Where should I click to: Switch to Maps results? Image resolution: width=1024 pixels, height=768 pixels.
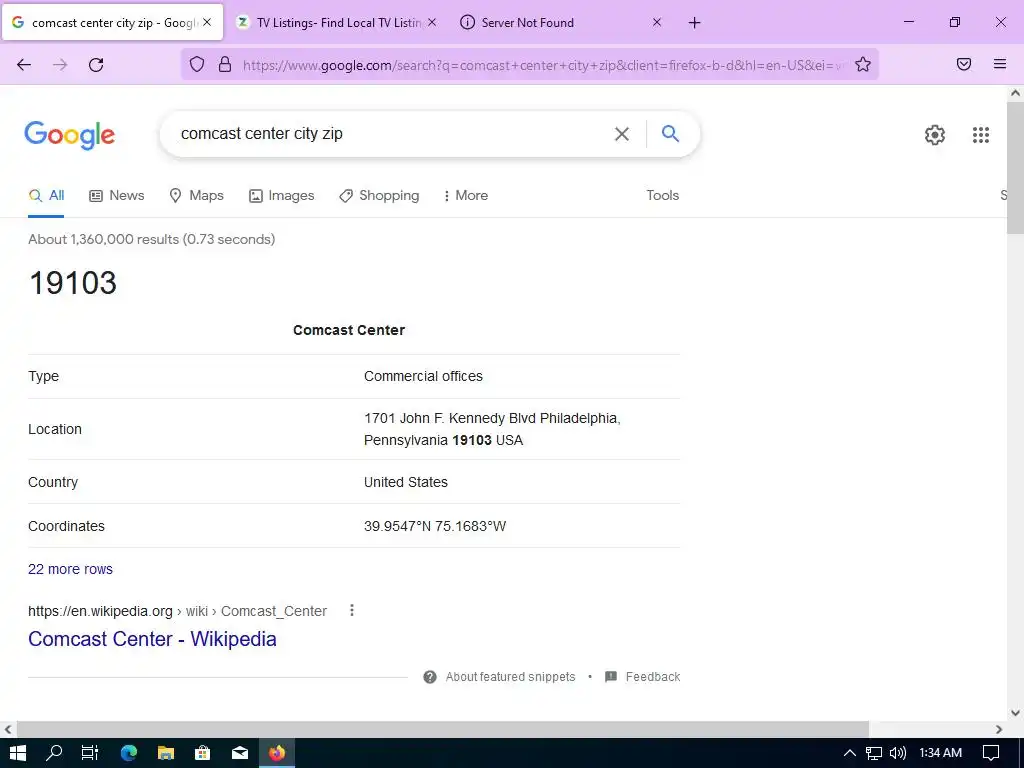pos(196,195)
